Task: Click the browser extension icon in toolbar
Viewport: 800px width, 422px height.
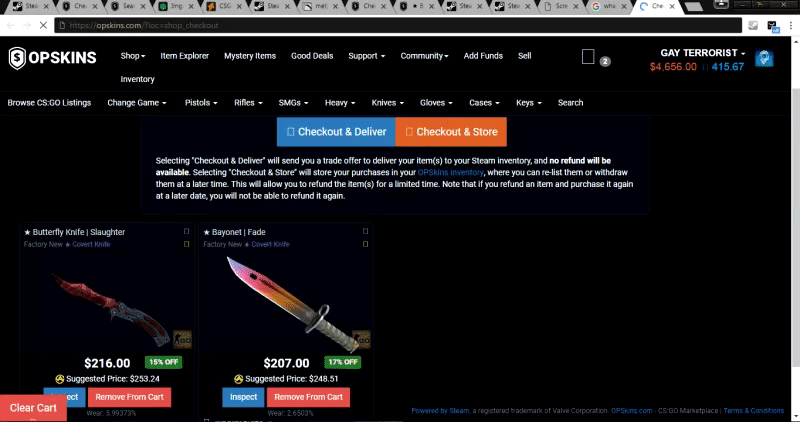Action: tap(772, 26)
